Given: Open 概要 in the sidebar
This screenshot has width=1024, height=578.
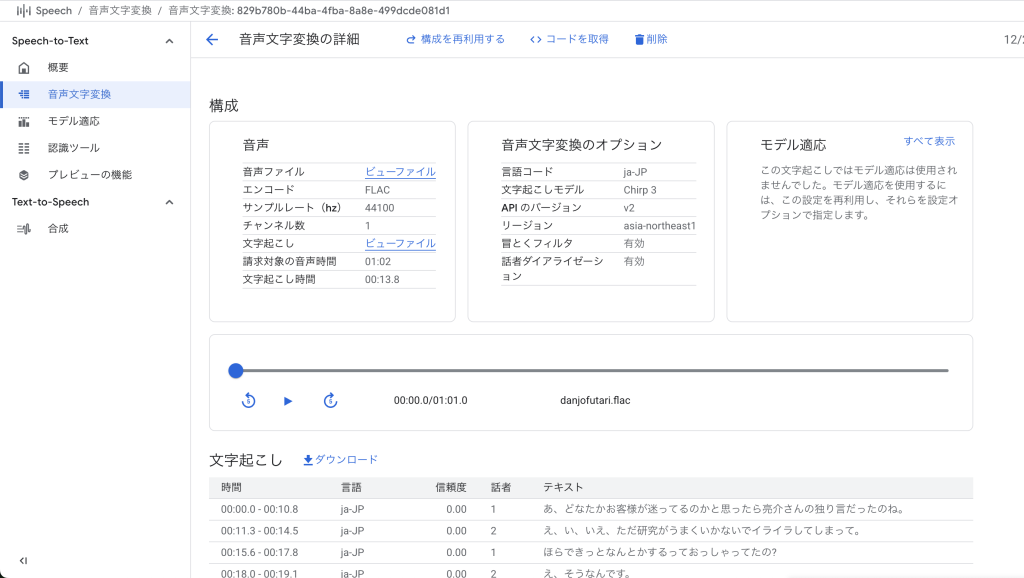Looking at the screenshot, I should 58,68.
